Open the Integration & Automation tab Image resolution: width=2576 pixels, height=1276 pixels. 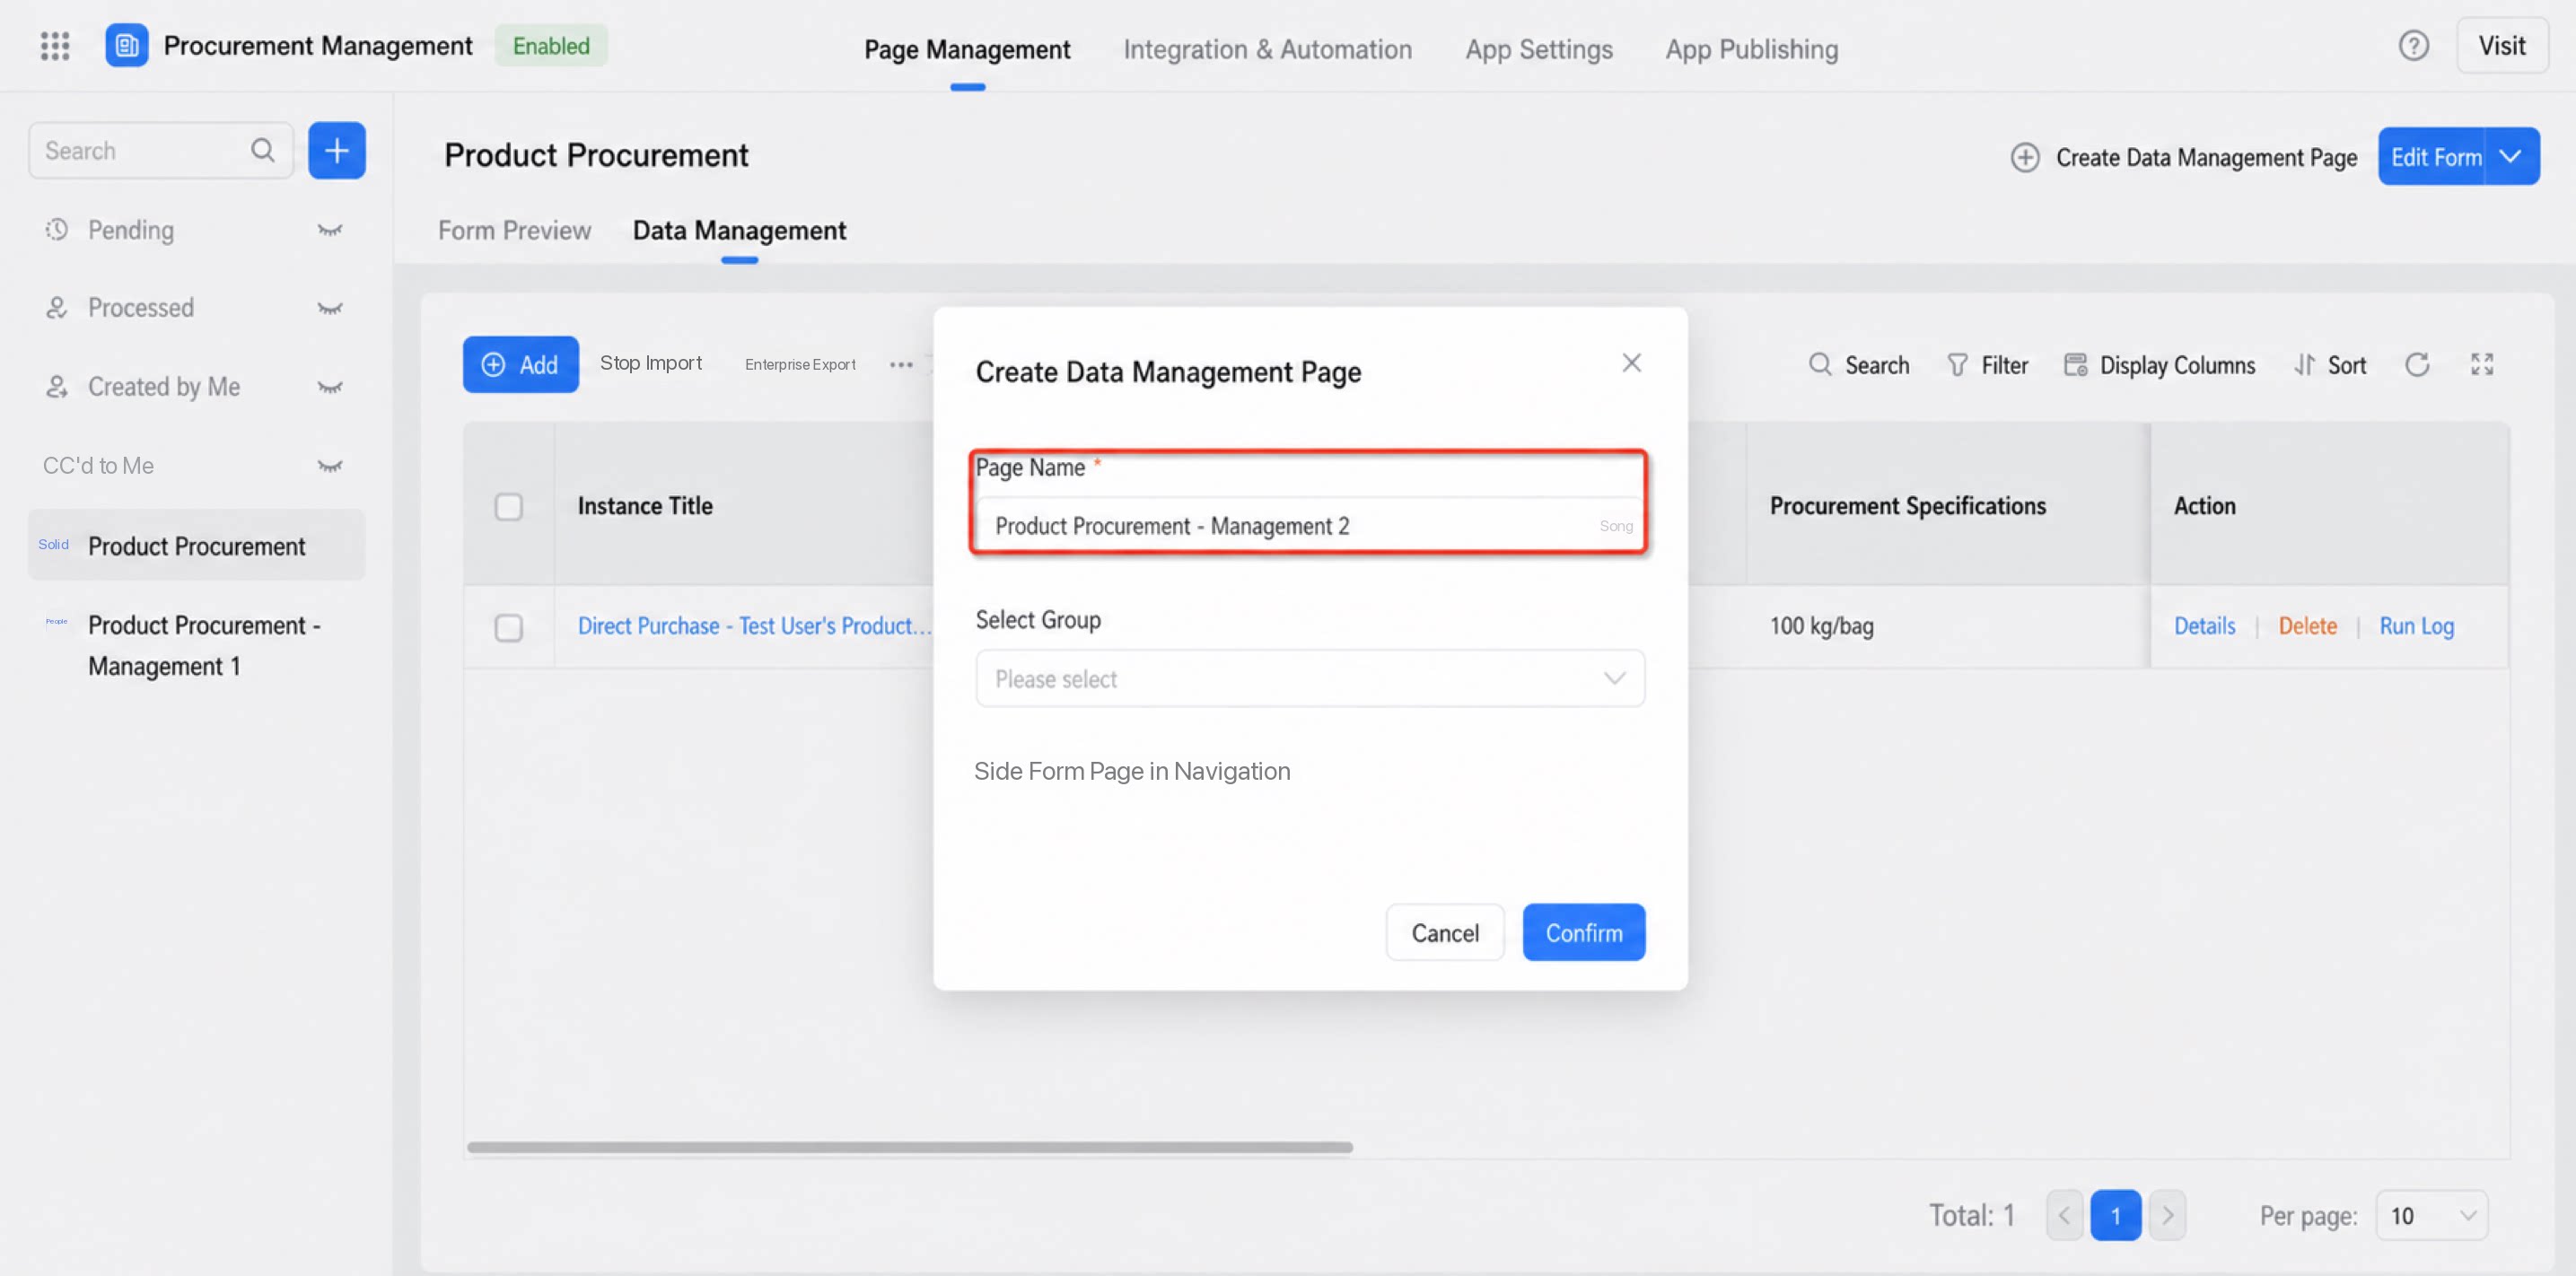coord(1267,49)
